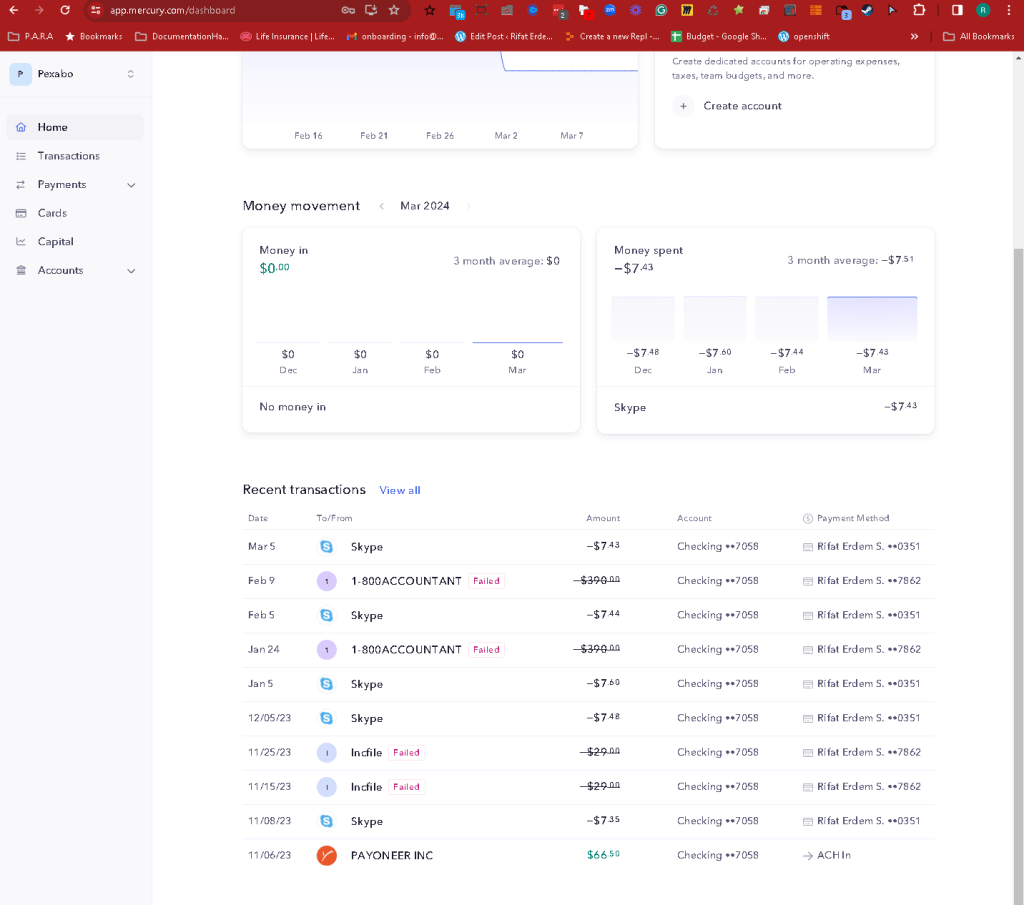Click the Skype icon on the Mar 5 row

(x=327, y=547)
